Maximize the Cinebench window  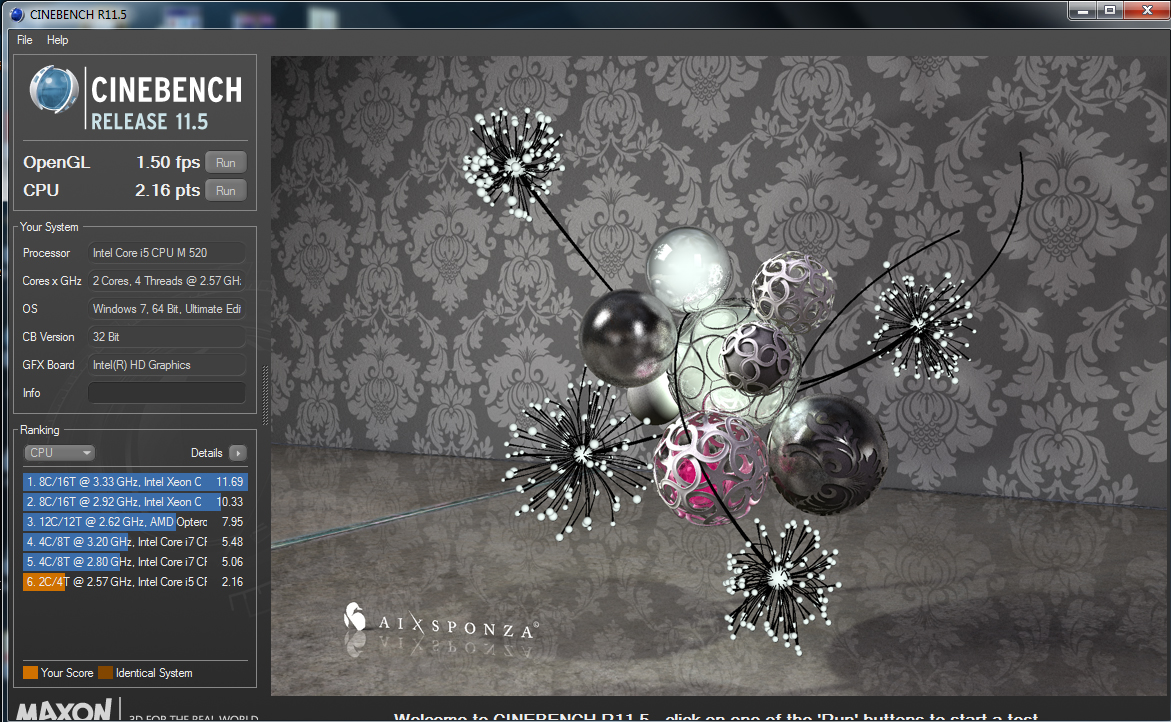click(1111, 10)
